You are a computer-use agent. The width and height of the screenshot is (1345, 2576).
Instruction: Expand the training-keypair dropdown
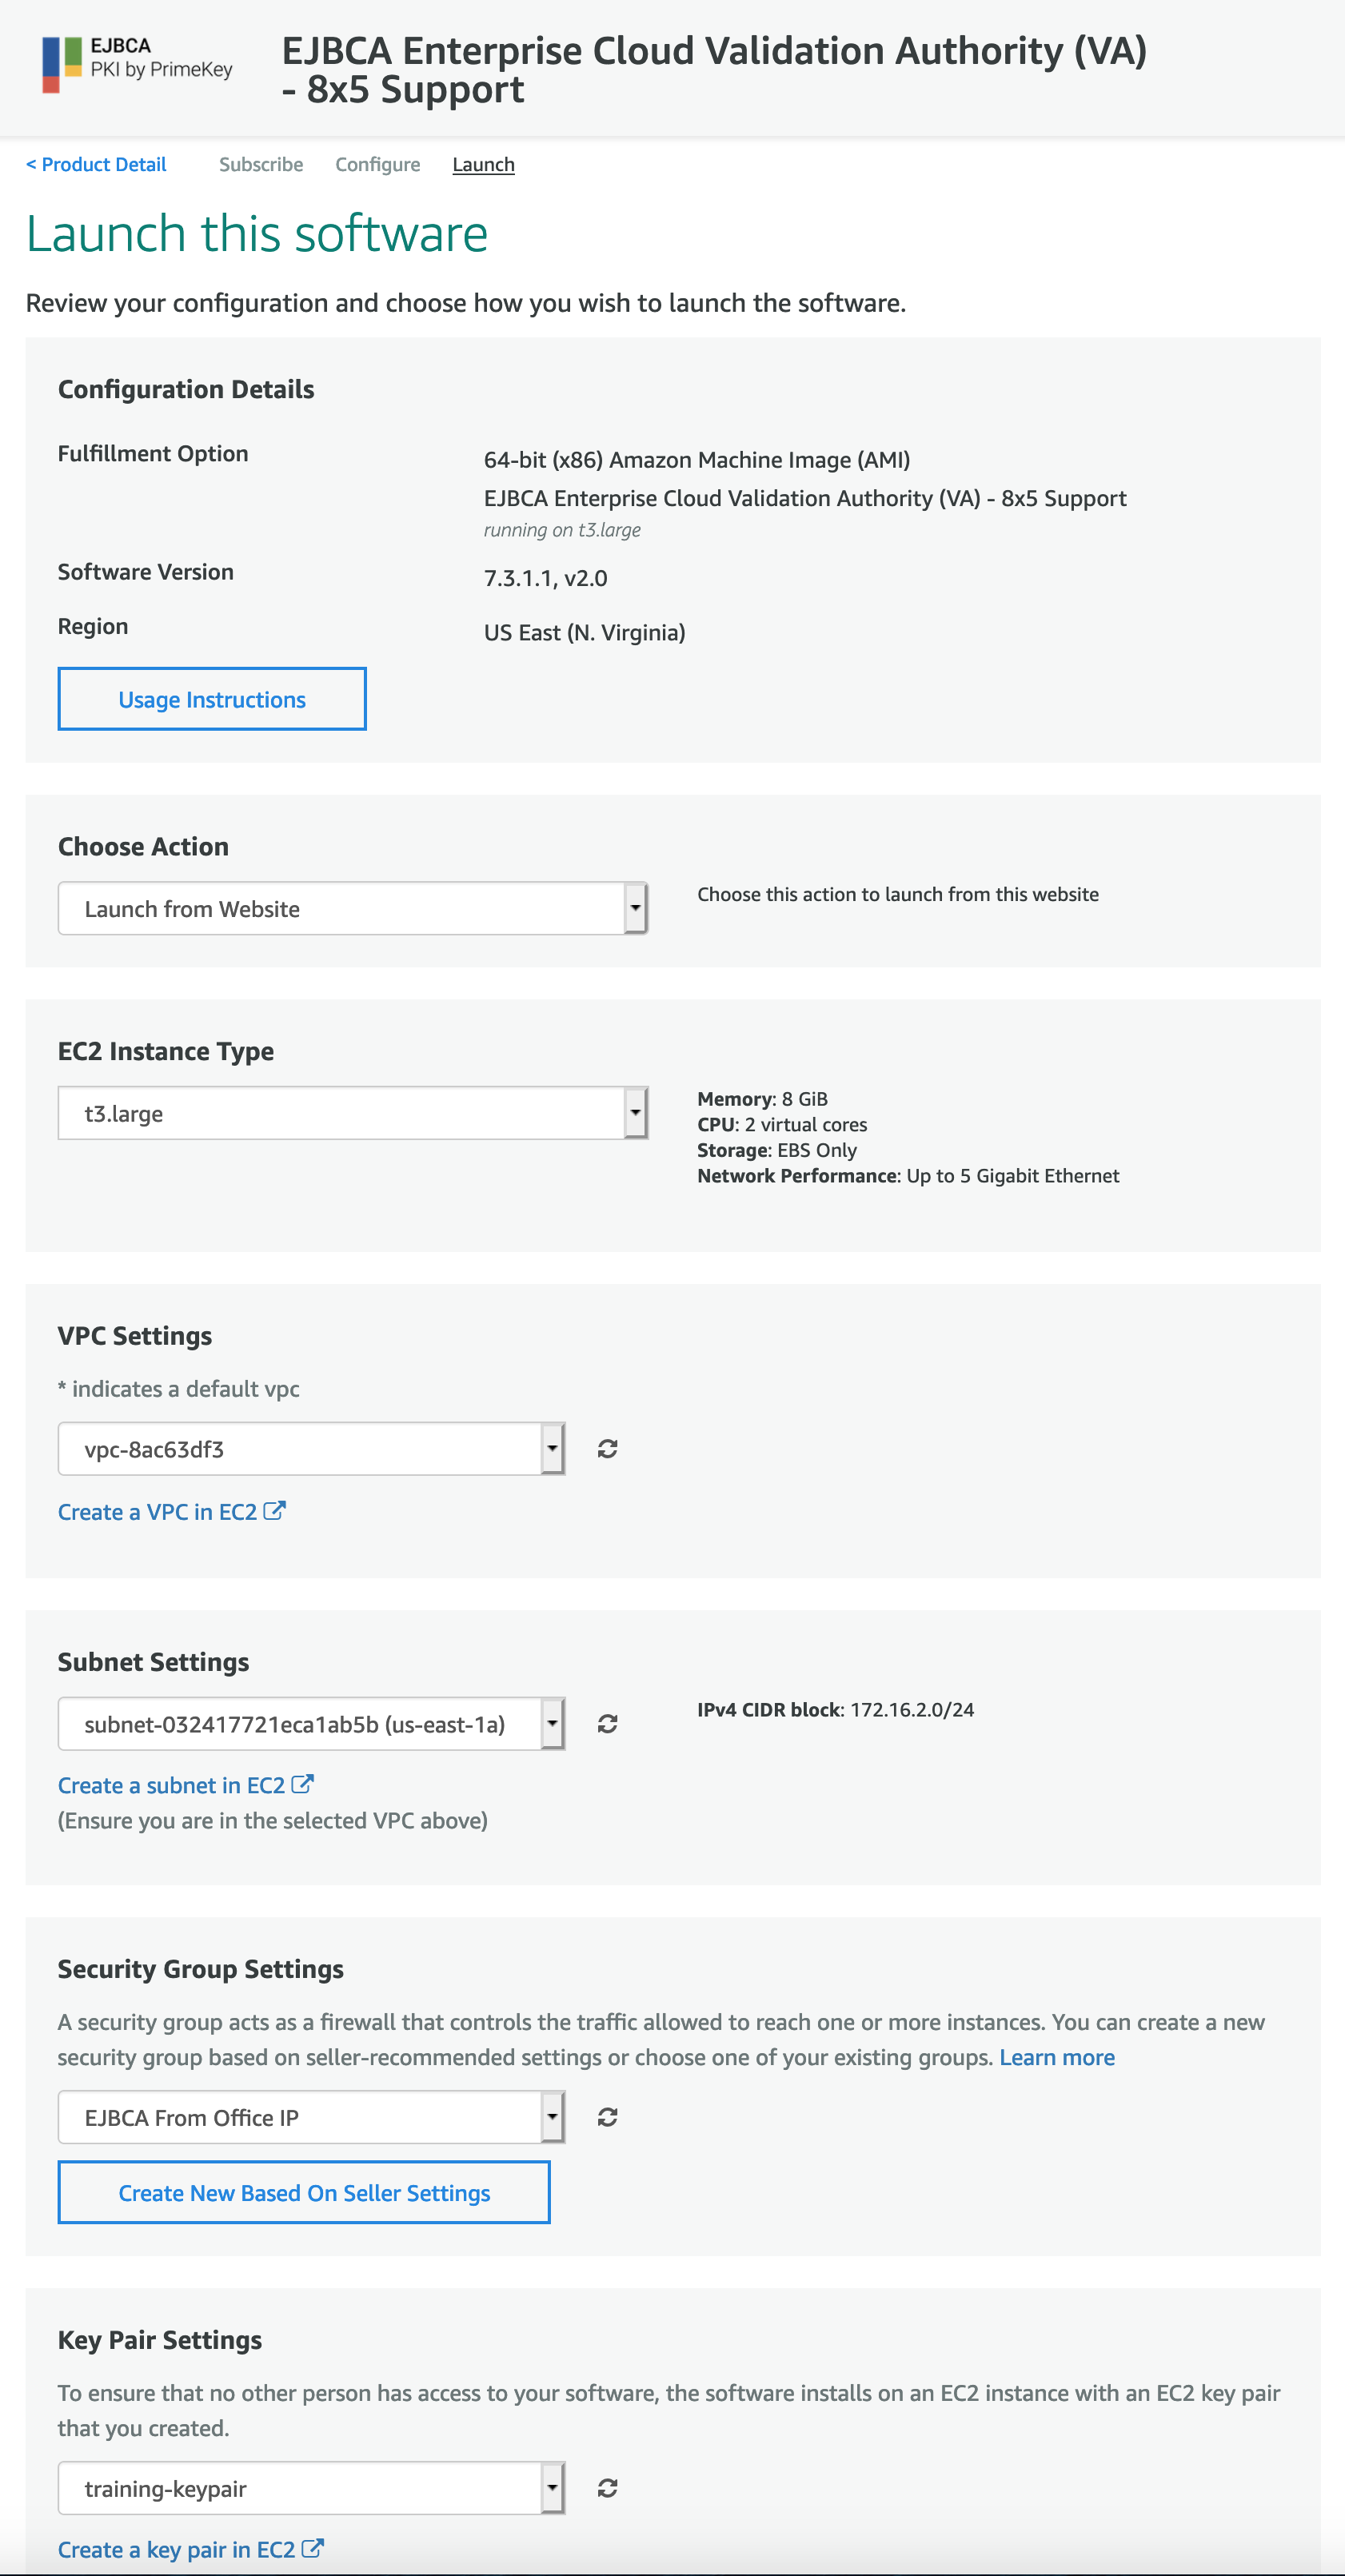tap(311, 2488)
